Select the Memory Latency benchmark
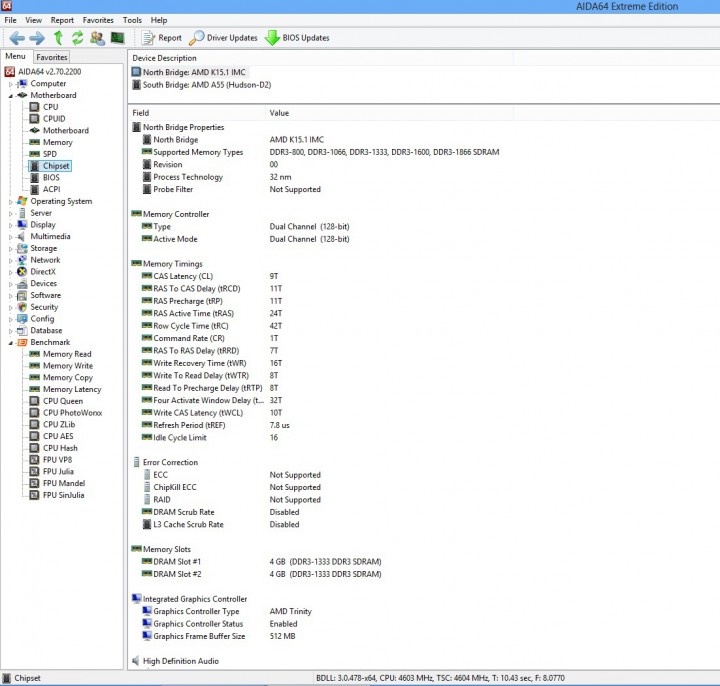The width and height of the screenshot is (720, 686). click(x=65, y=389)
